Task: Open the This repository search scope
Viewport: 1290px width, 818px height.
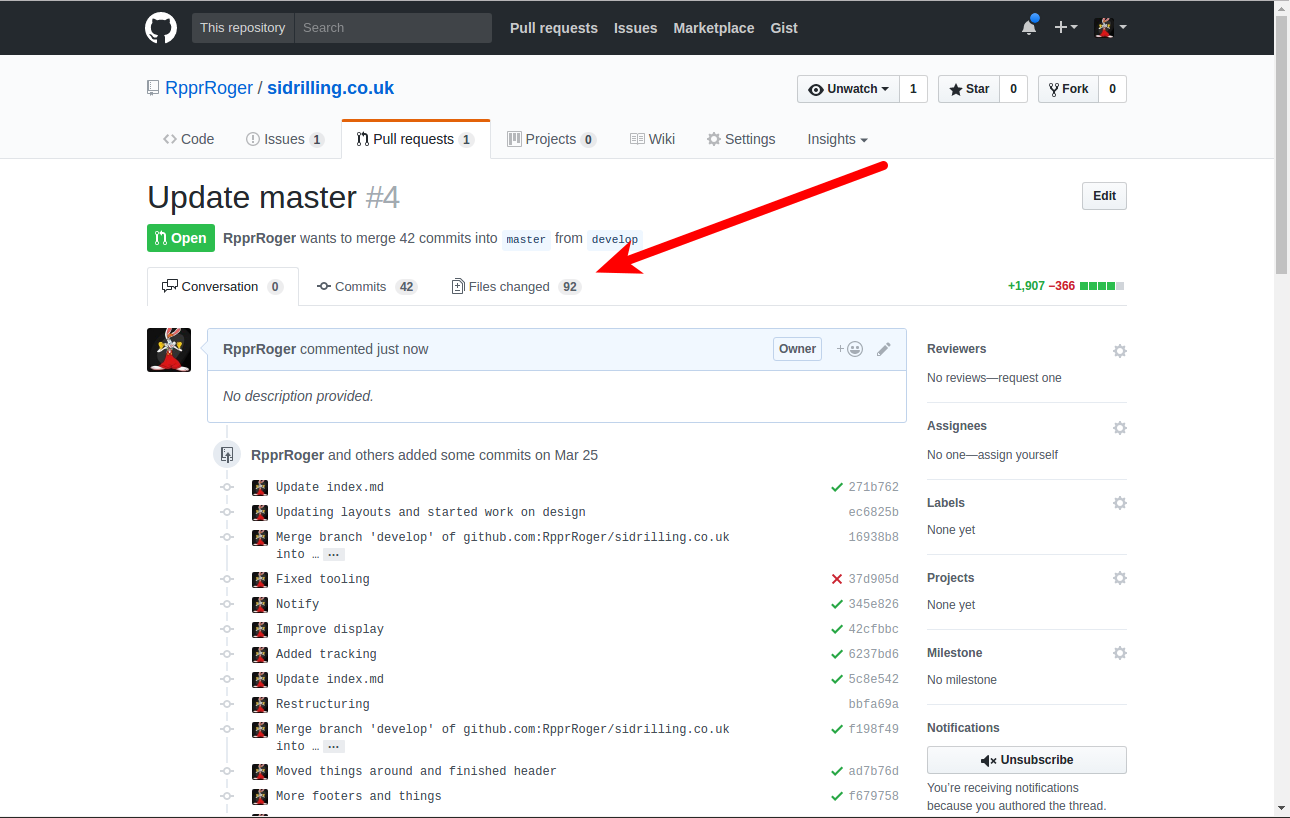Action: 243,28
